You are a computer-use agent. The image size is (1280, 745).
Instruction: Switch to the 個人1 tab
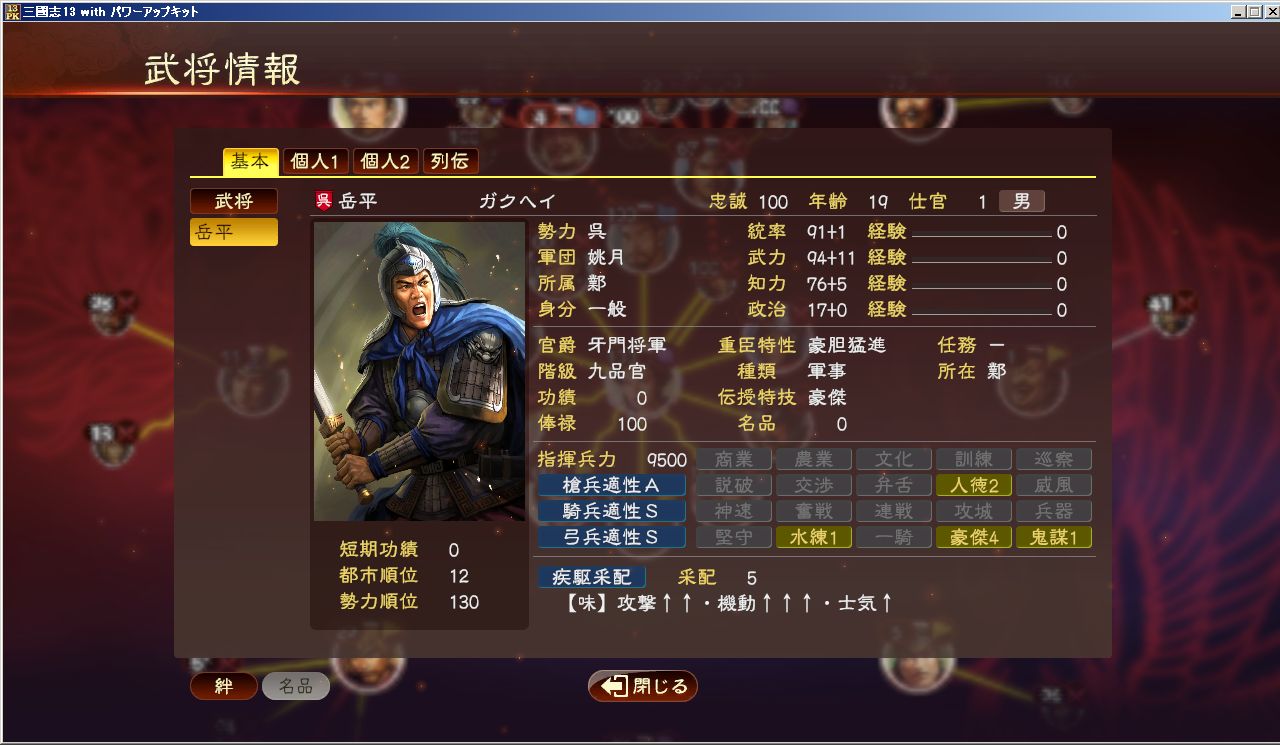315,161
